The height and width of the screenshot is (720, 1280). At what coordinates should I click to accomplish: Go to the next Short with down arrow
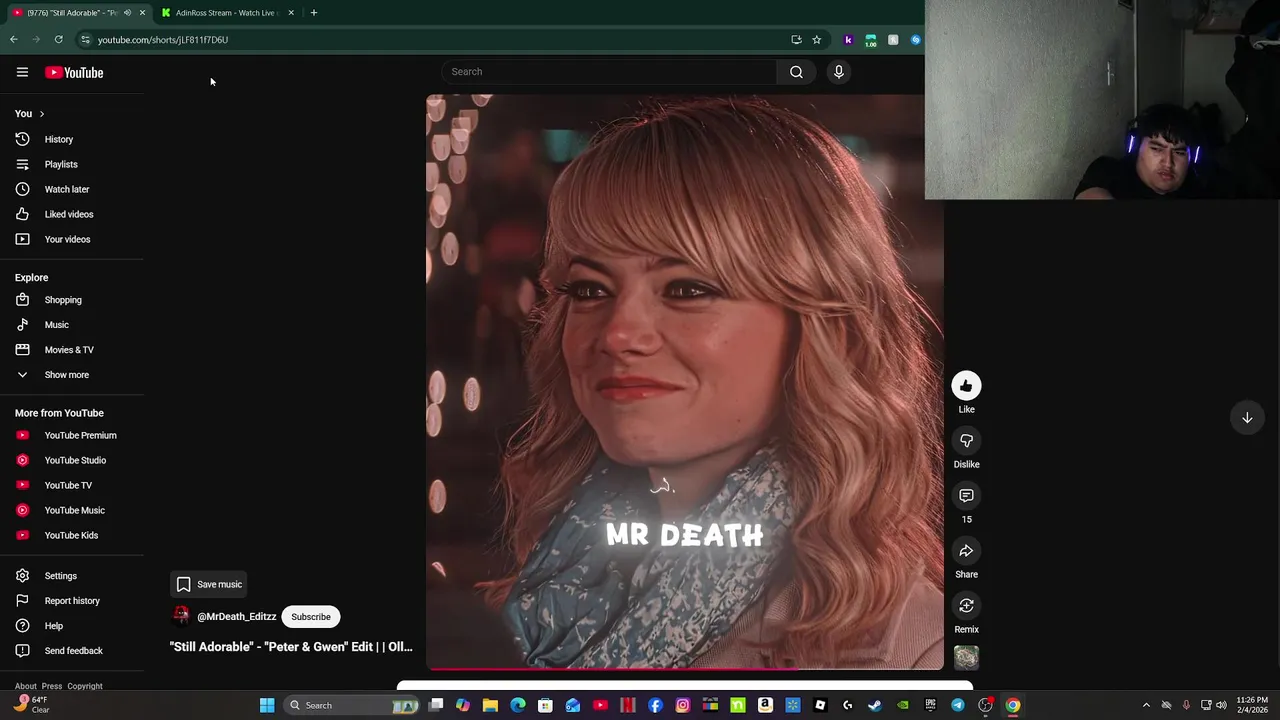tap(1247, 418)
